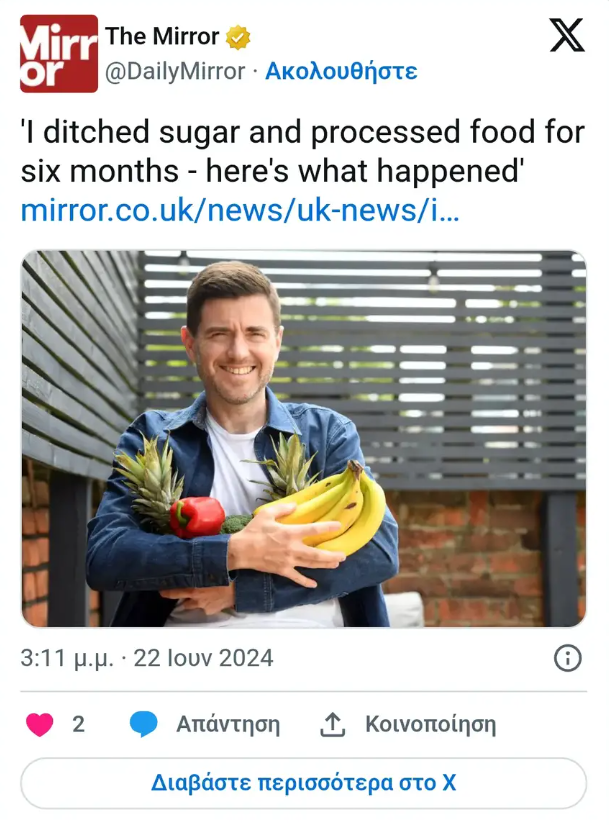Open the mirror.co.uk article link
609x825 pixels.
click(x=240, y=211)
